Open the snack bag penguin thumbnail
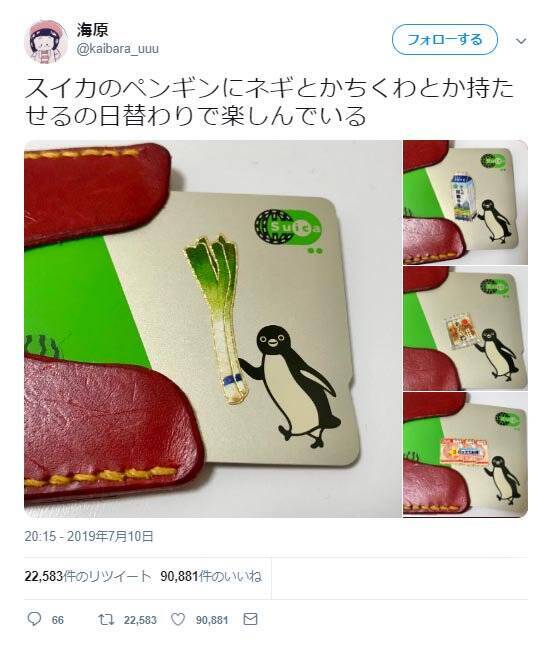Image resolution: width=553 pixels, height=650 pixels. click(465, 328)
